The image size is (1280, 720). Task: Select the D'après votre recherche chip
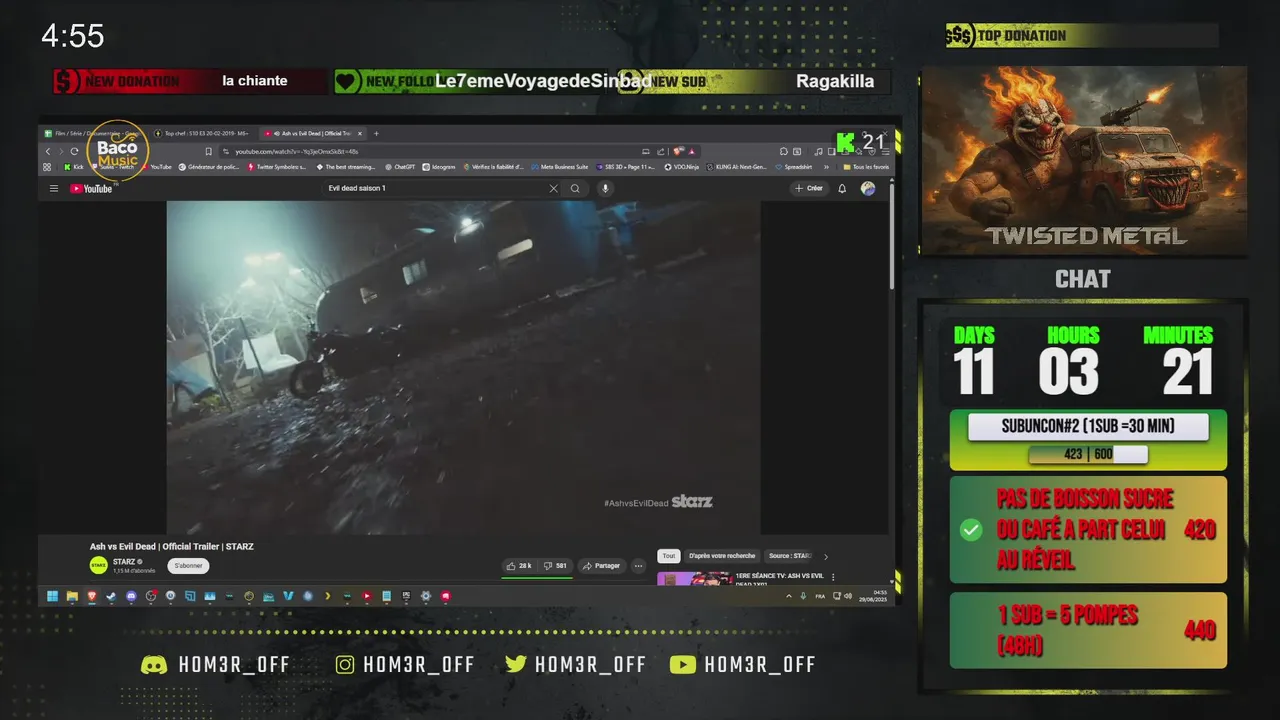tap(722, 556)
